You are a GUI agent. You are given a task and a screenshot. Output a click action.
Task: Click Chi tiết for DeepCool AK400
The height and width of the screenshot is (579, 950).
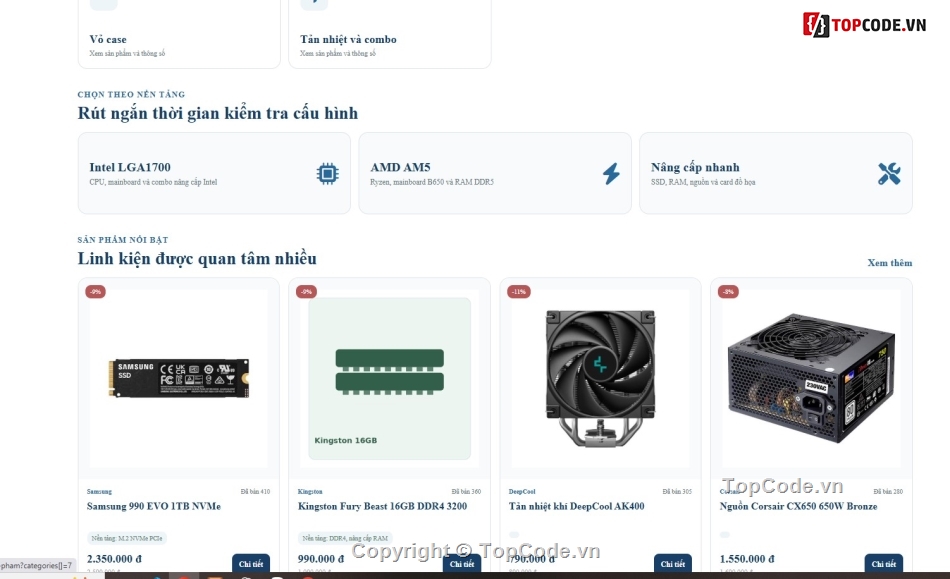pos(673,563)
